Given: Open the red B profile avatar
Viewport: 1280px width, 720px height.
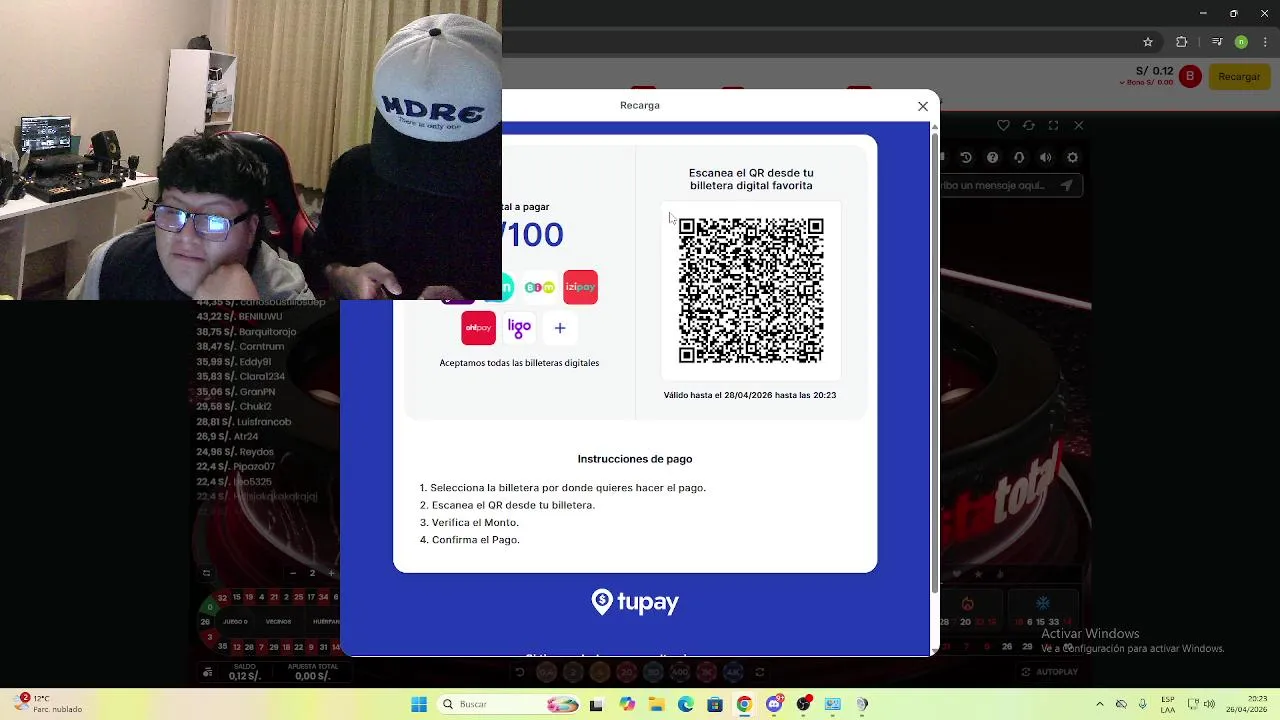Looking at the screenshot, I should tap(1189, 76).
